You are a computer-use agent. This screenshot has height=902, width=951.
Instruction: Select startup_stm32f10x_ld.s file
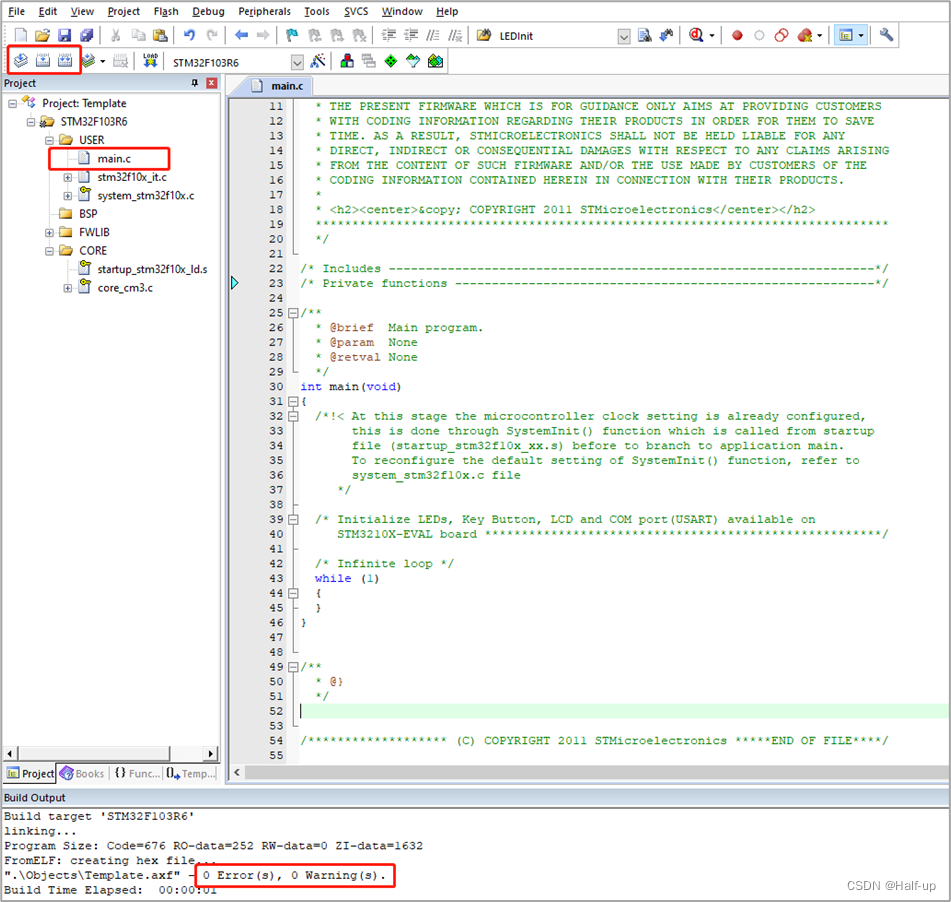point(152,269)
